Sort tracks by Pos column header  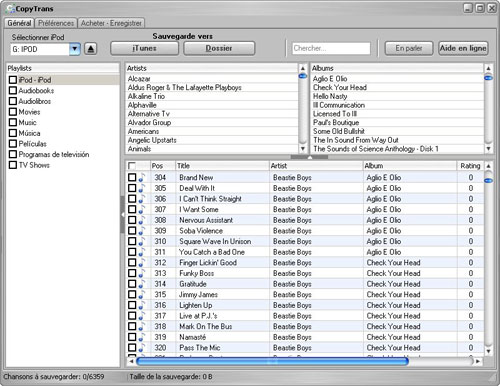162,166
